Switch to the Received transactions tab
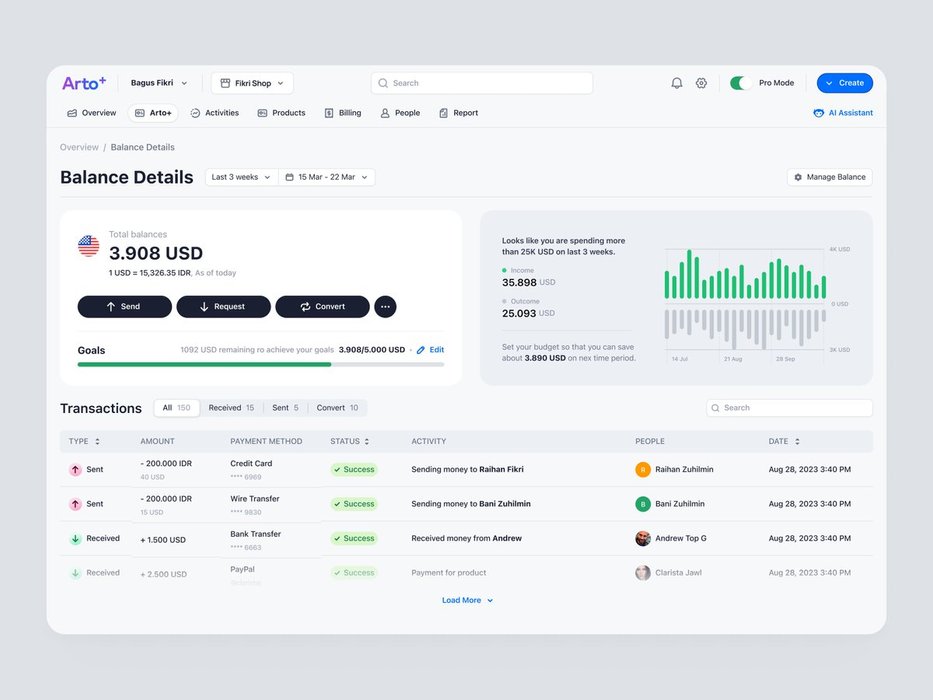933x700 pixels. [231, 408]
